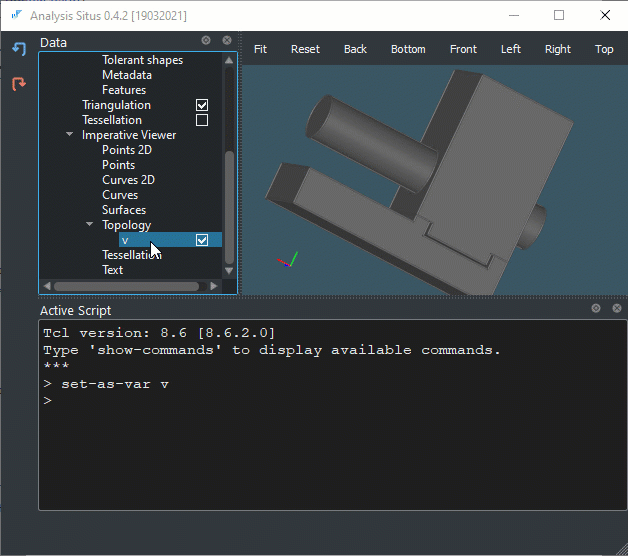
Task: Float the Active Script panel icon
Action: pos(596,308)
